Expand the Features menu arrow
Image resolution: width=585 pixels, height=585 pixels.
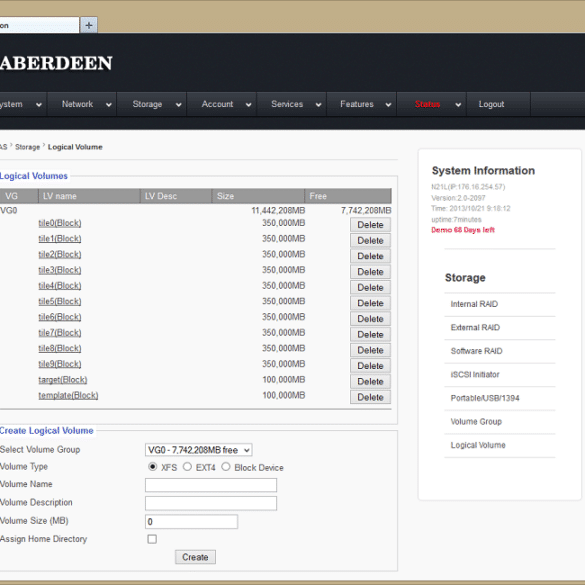click(388, 105)
